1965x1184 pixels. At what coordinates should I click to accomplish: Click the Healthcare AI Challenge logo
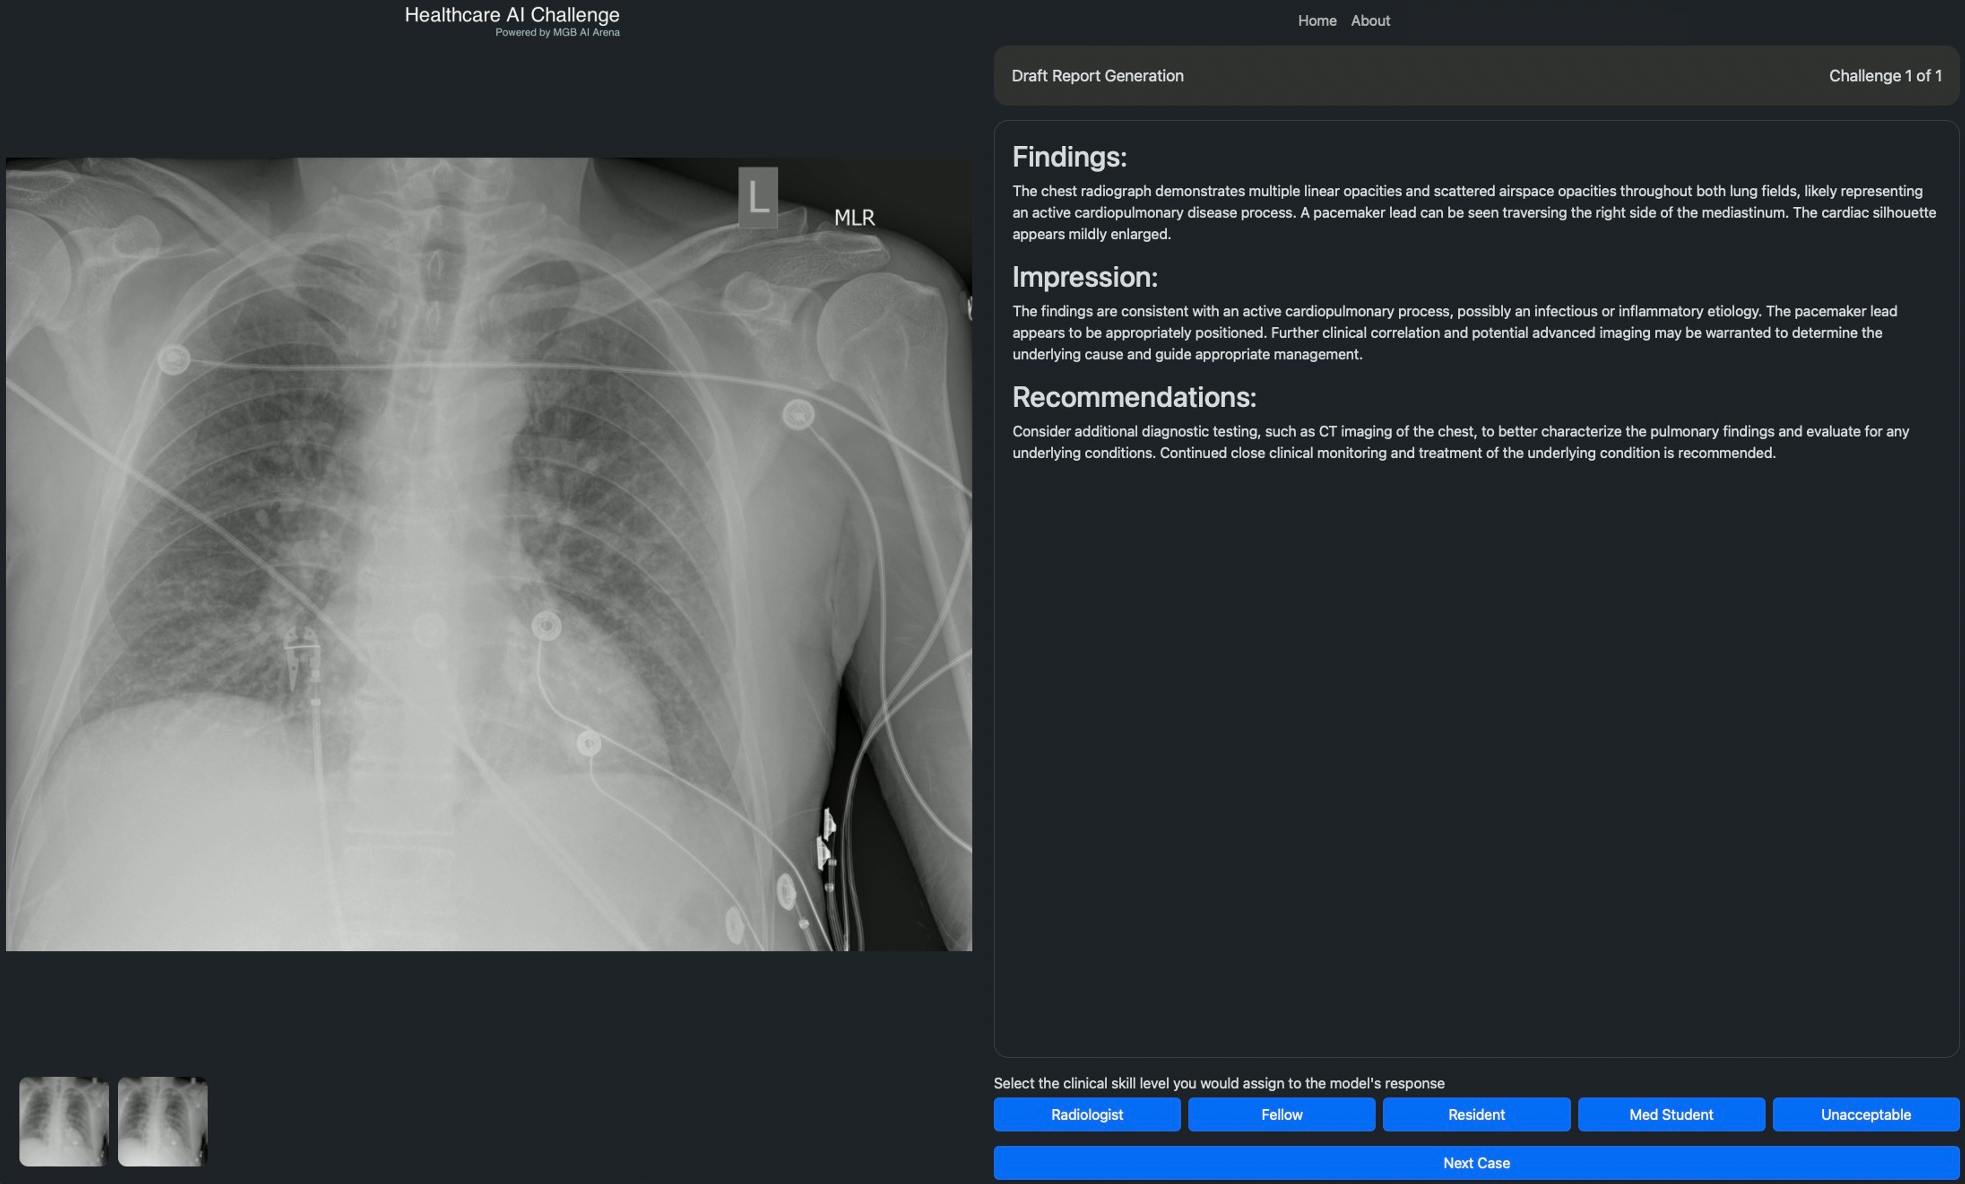click(512, 14)
